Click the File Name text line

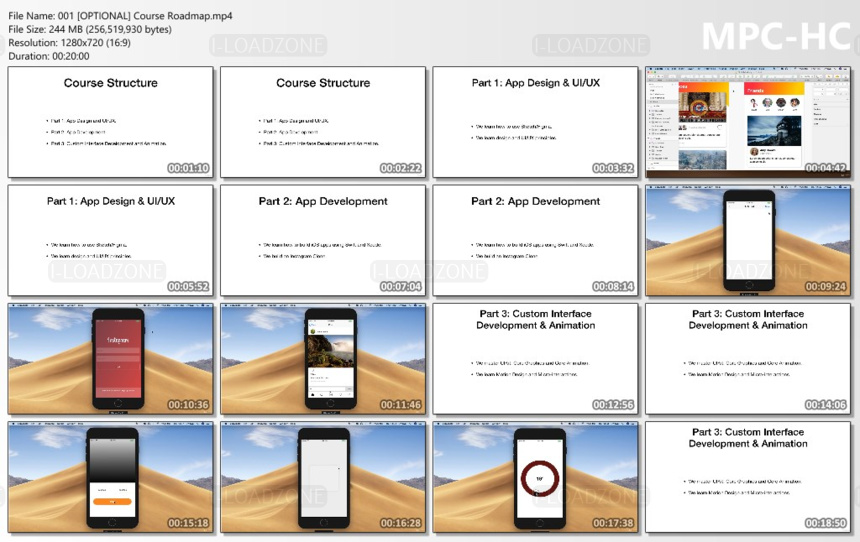[x=120, y=16]
